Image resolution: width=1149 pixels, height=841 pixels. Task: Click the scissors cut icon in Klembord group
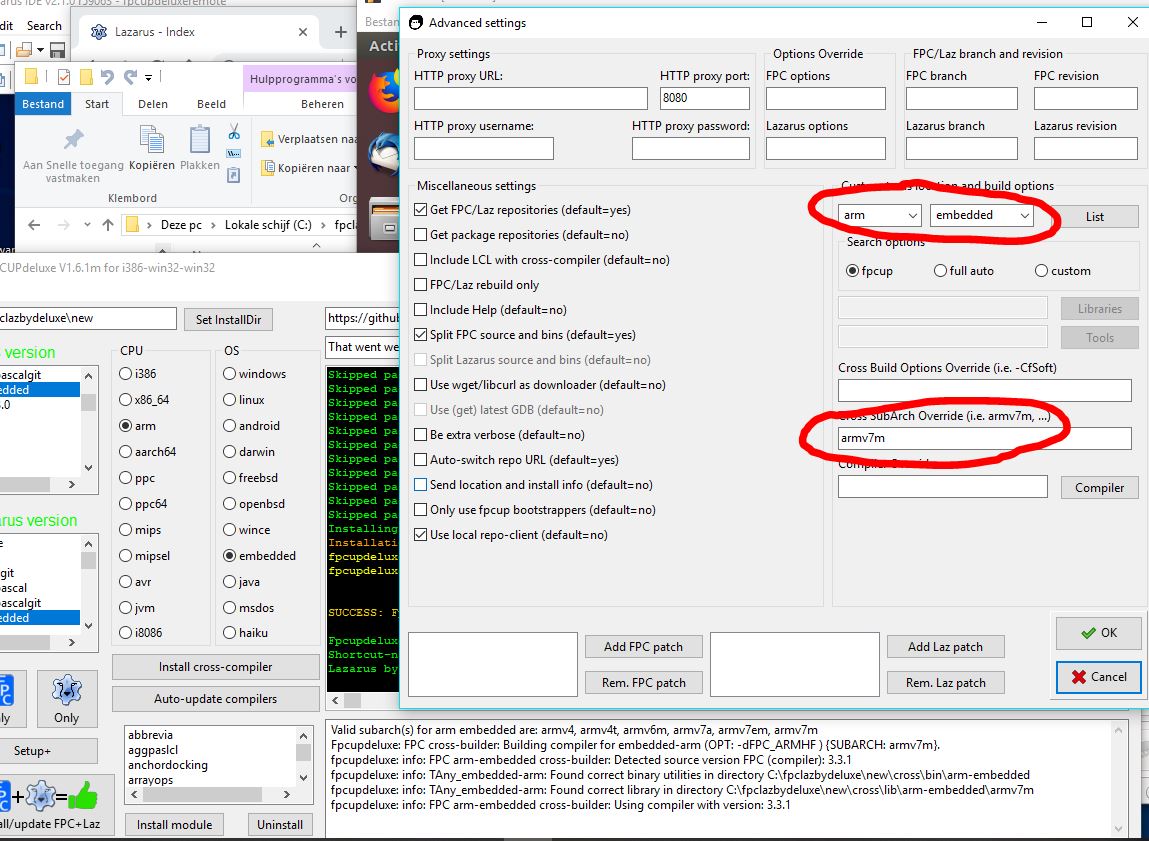point(233,132)
